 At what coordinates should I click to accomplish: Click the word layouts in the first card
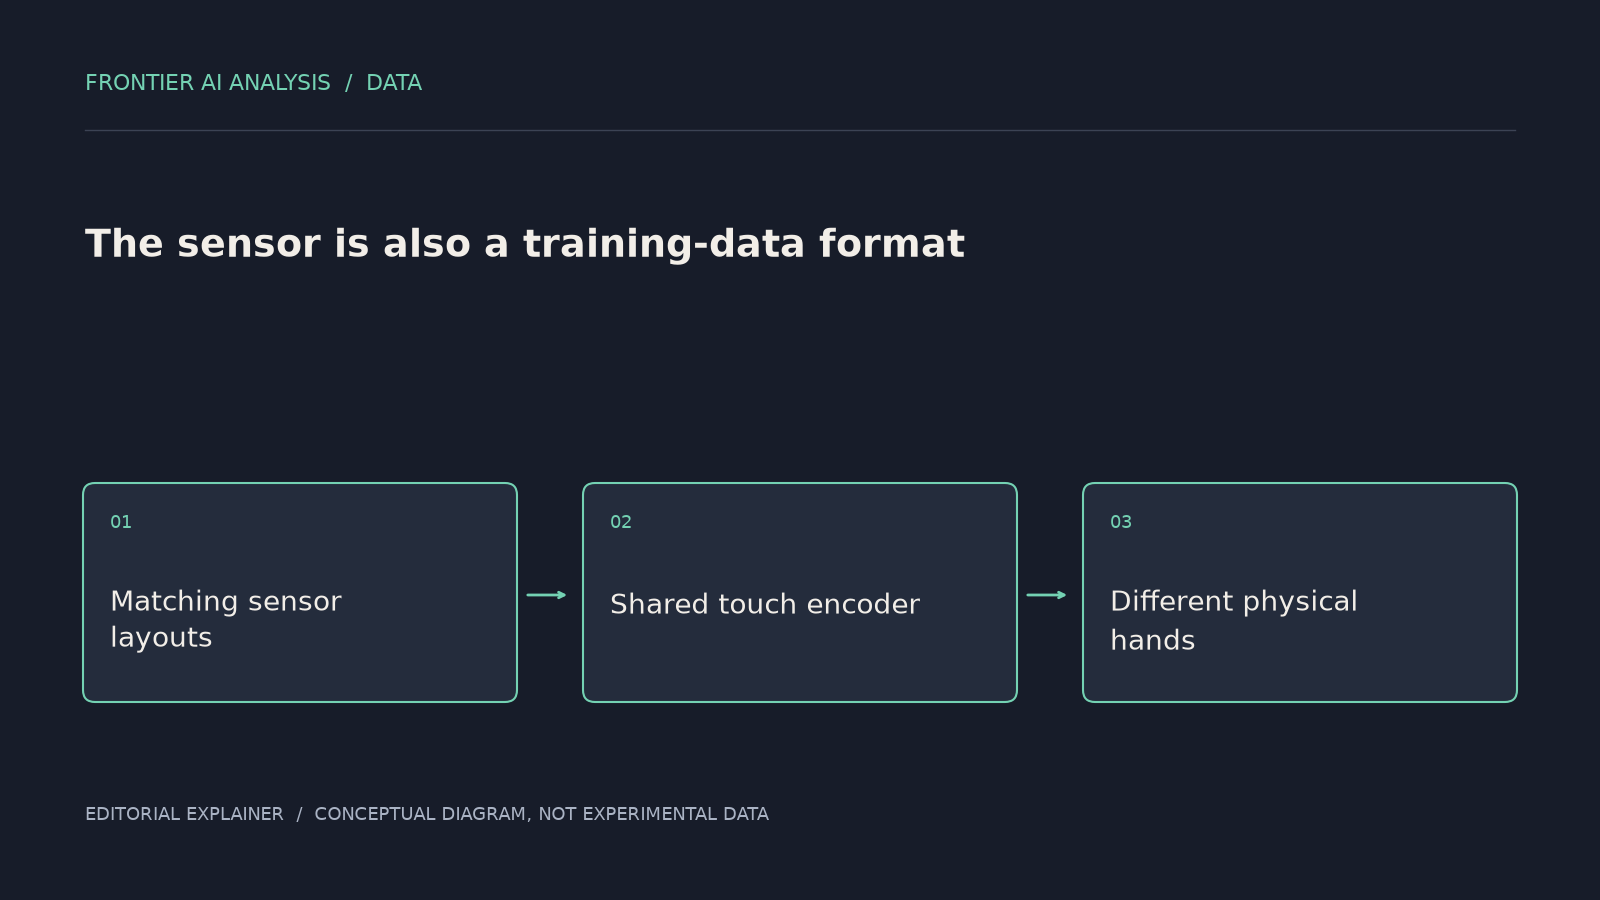click(161, 638)
